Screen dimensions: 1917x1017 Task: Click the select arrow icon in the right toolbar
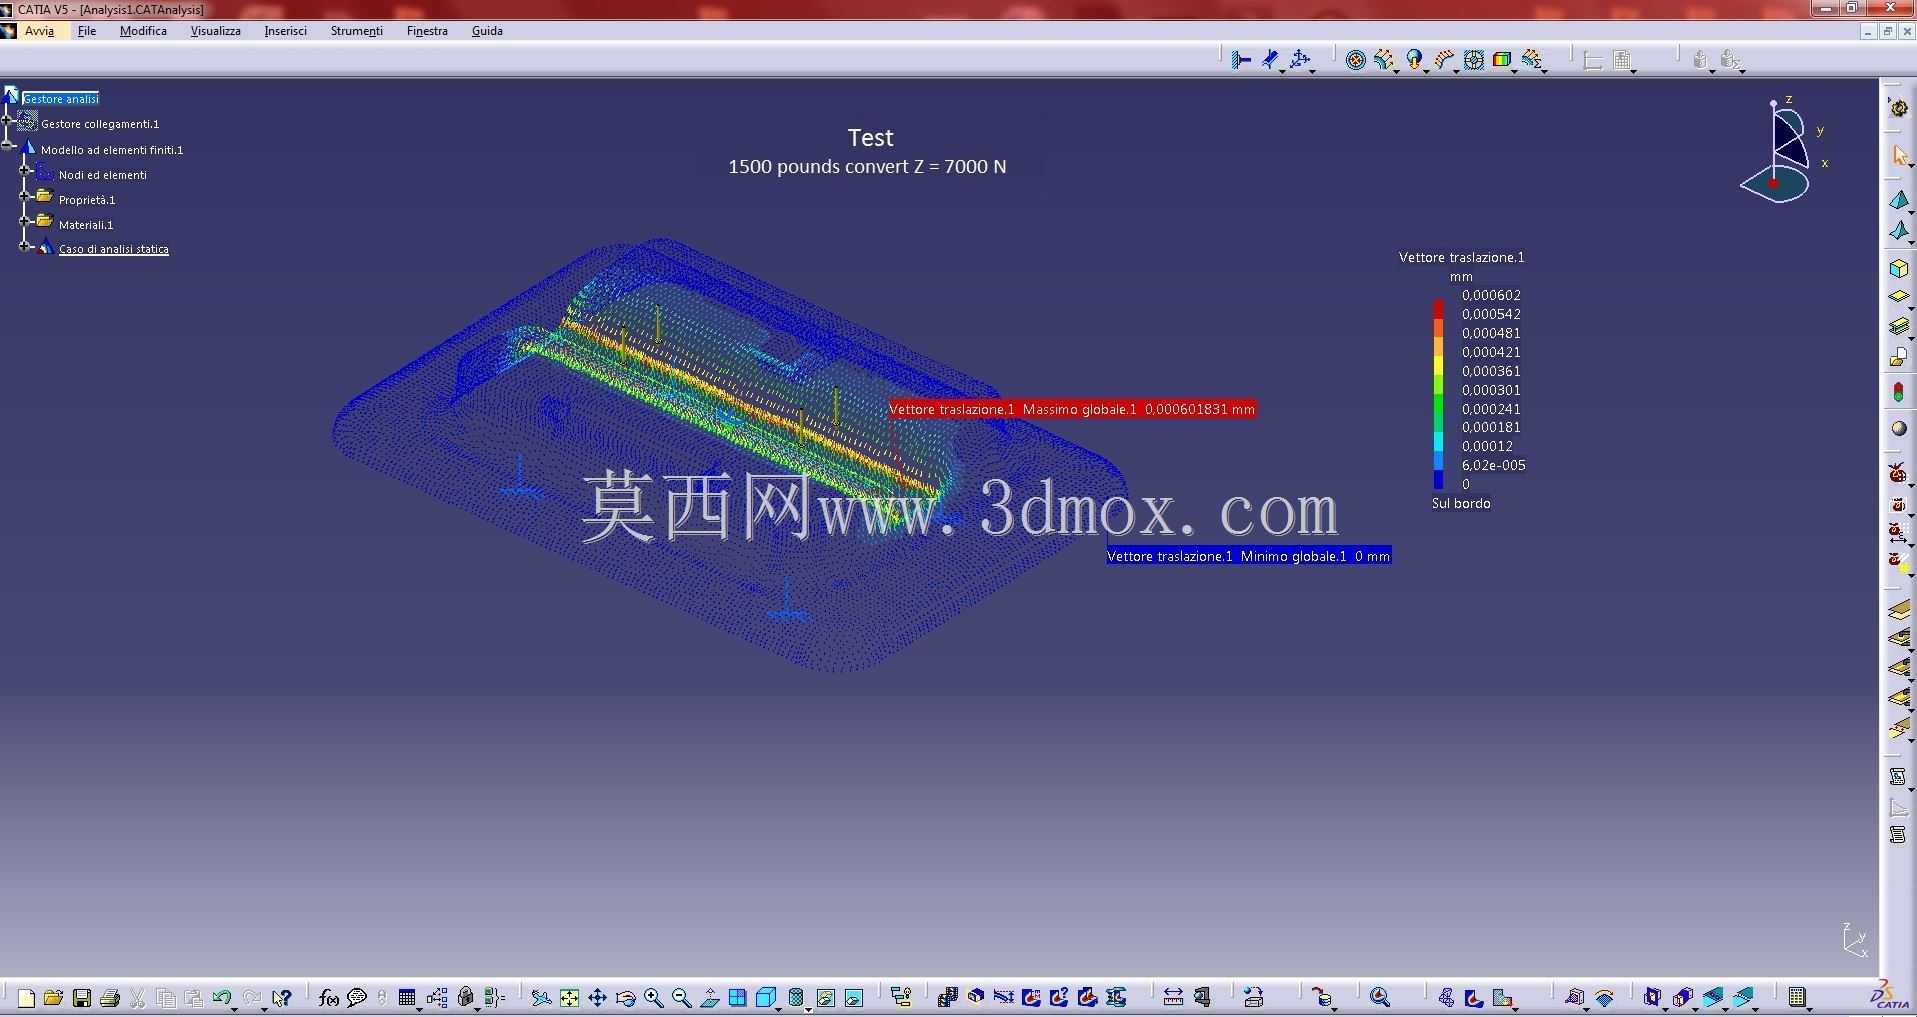[1899, 156]
